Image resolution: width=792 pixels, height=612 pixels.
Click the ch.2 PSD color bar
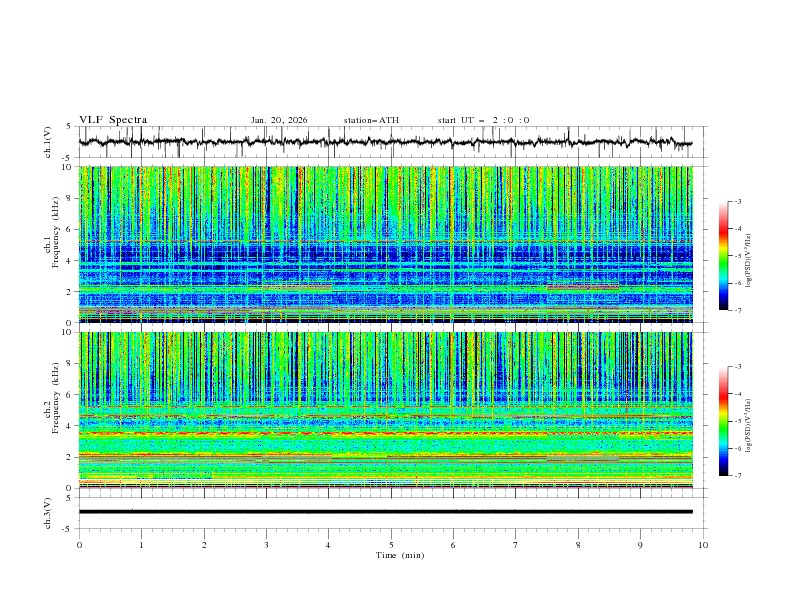(x=723, y=421)
